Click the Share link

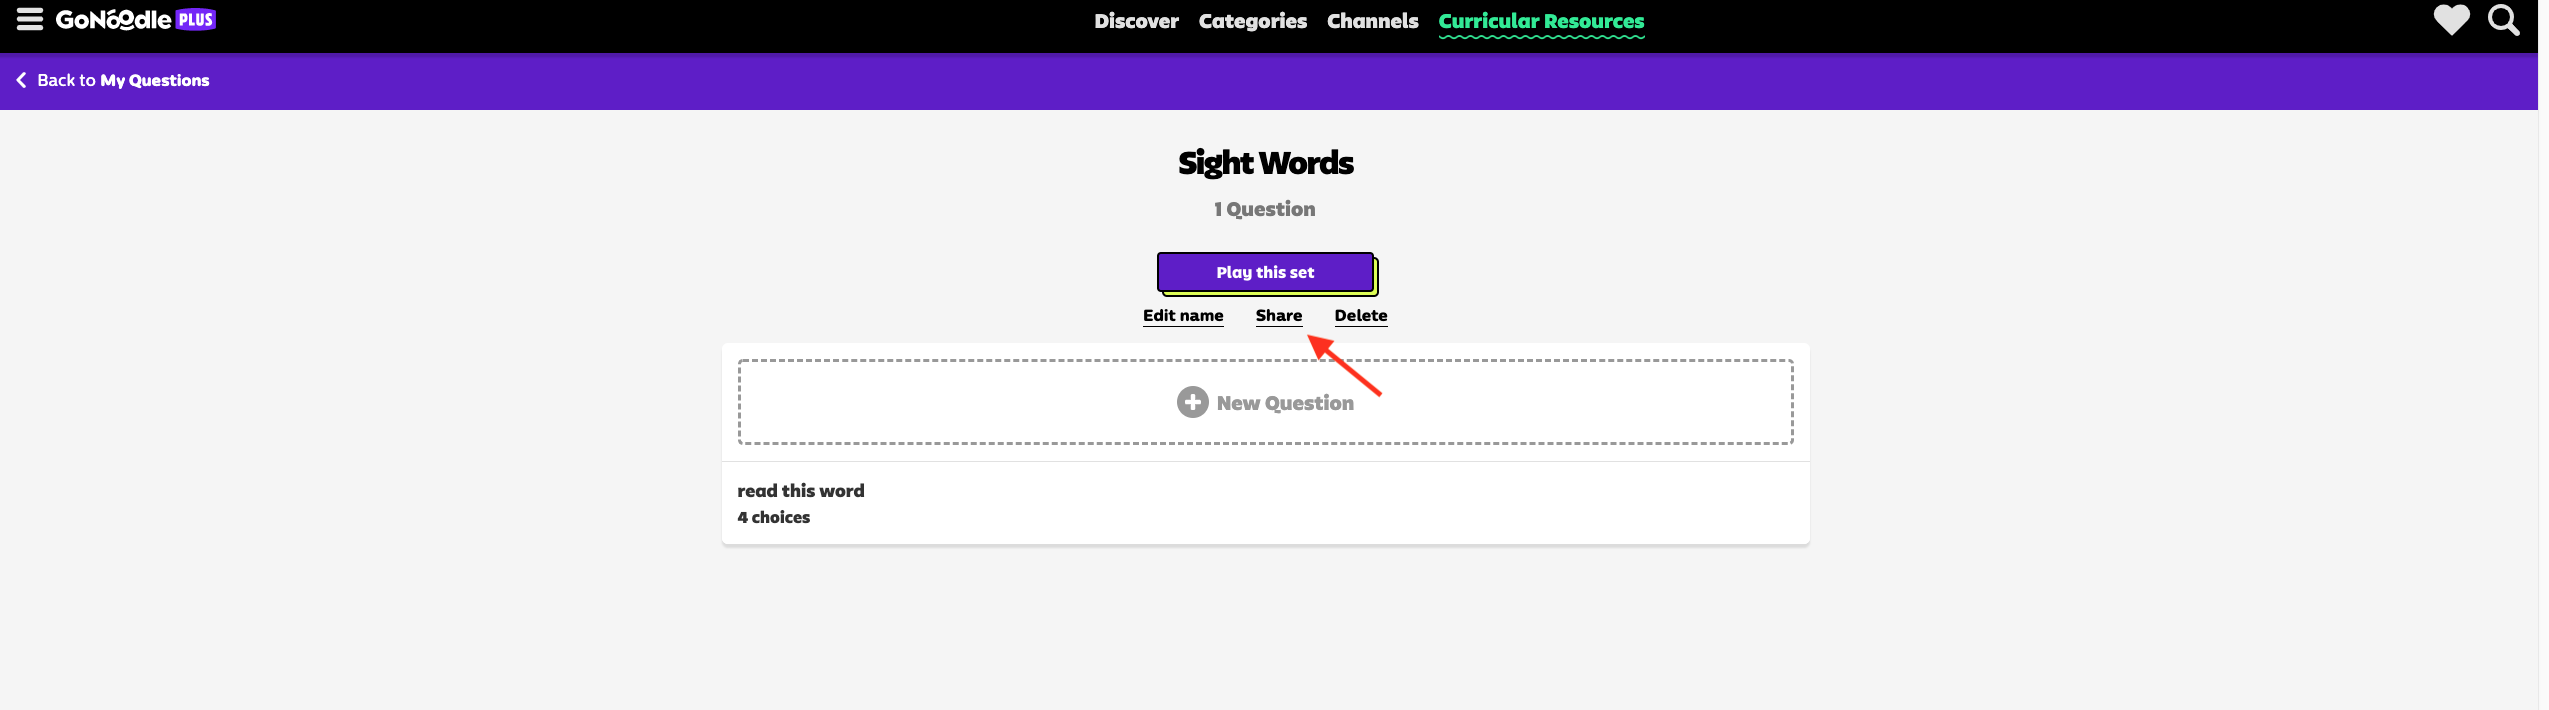point(1279,316)
